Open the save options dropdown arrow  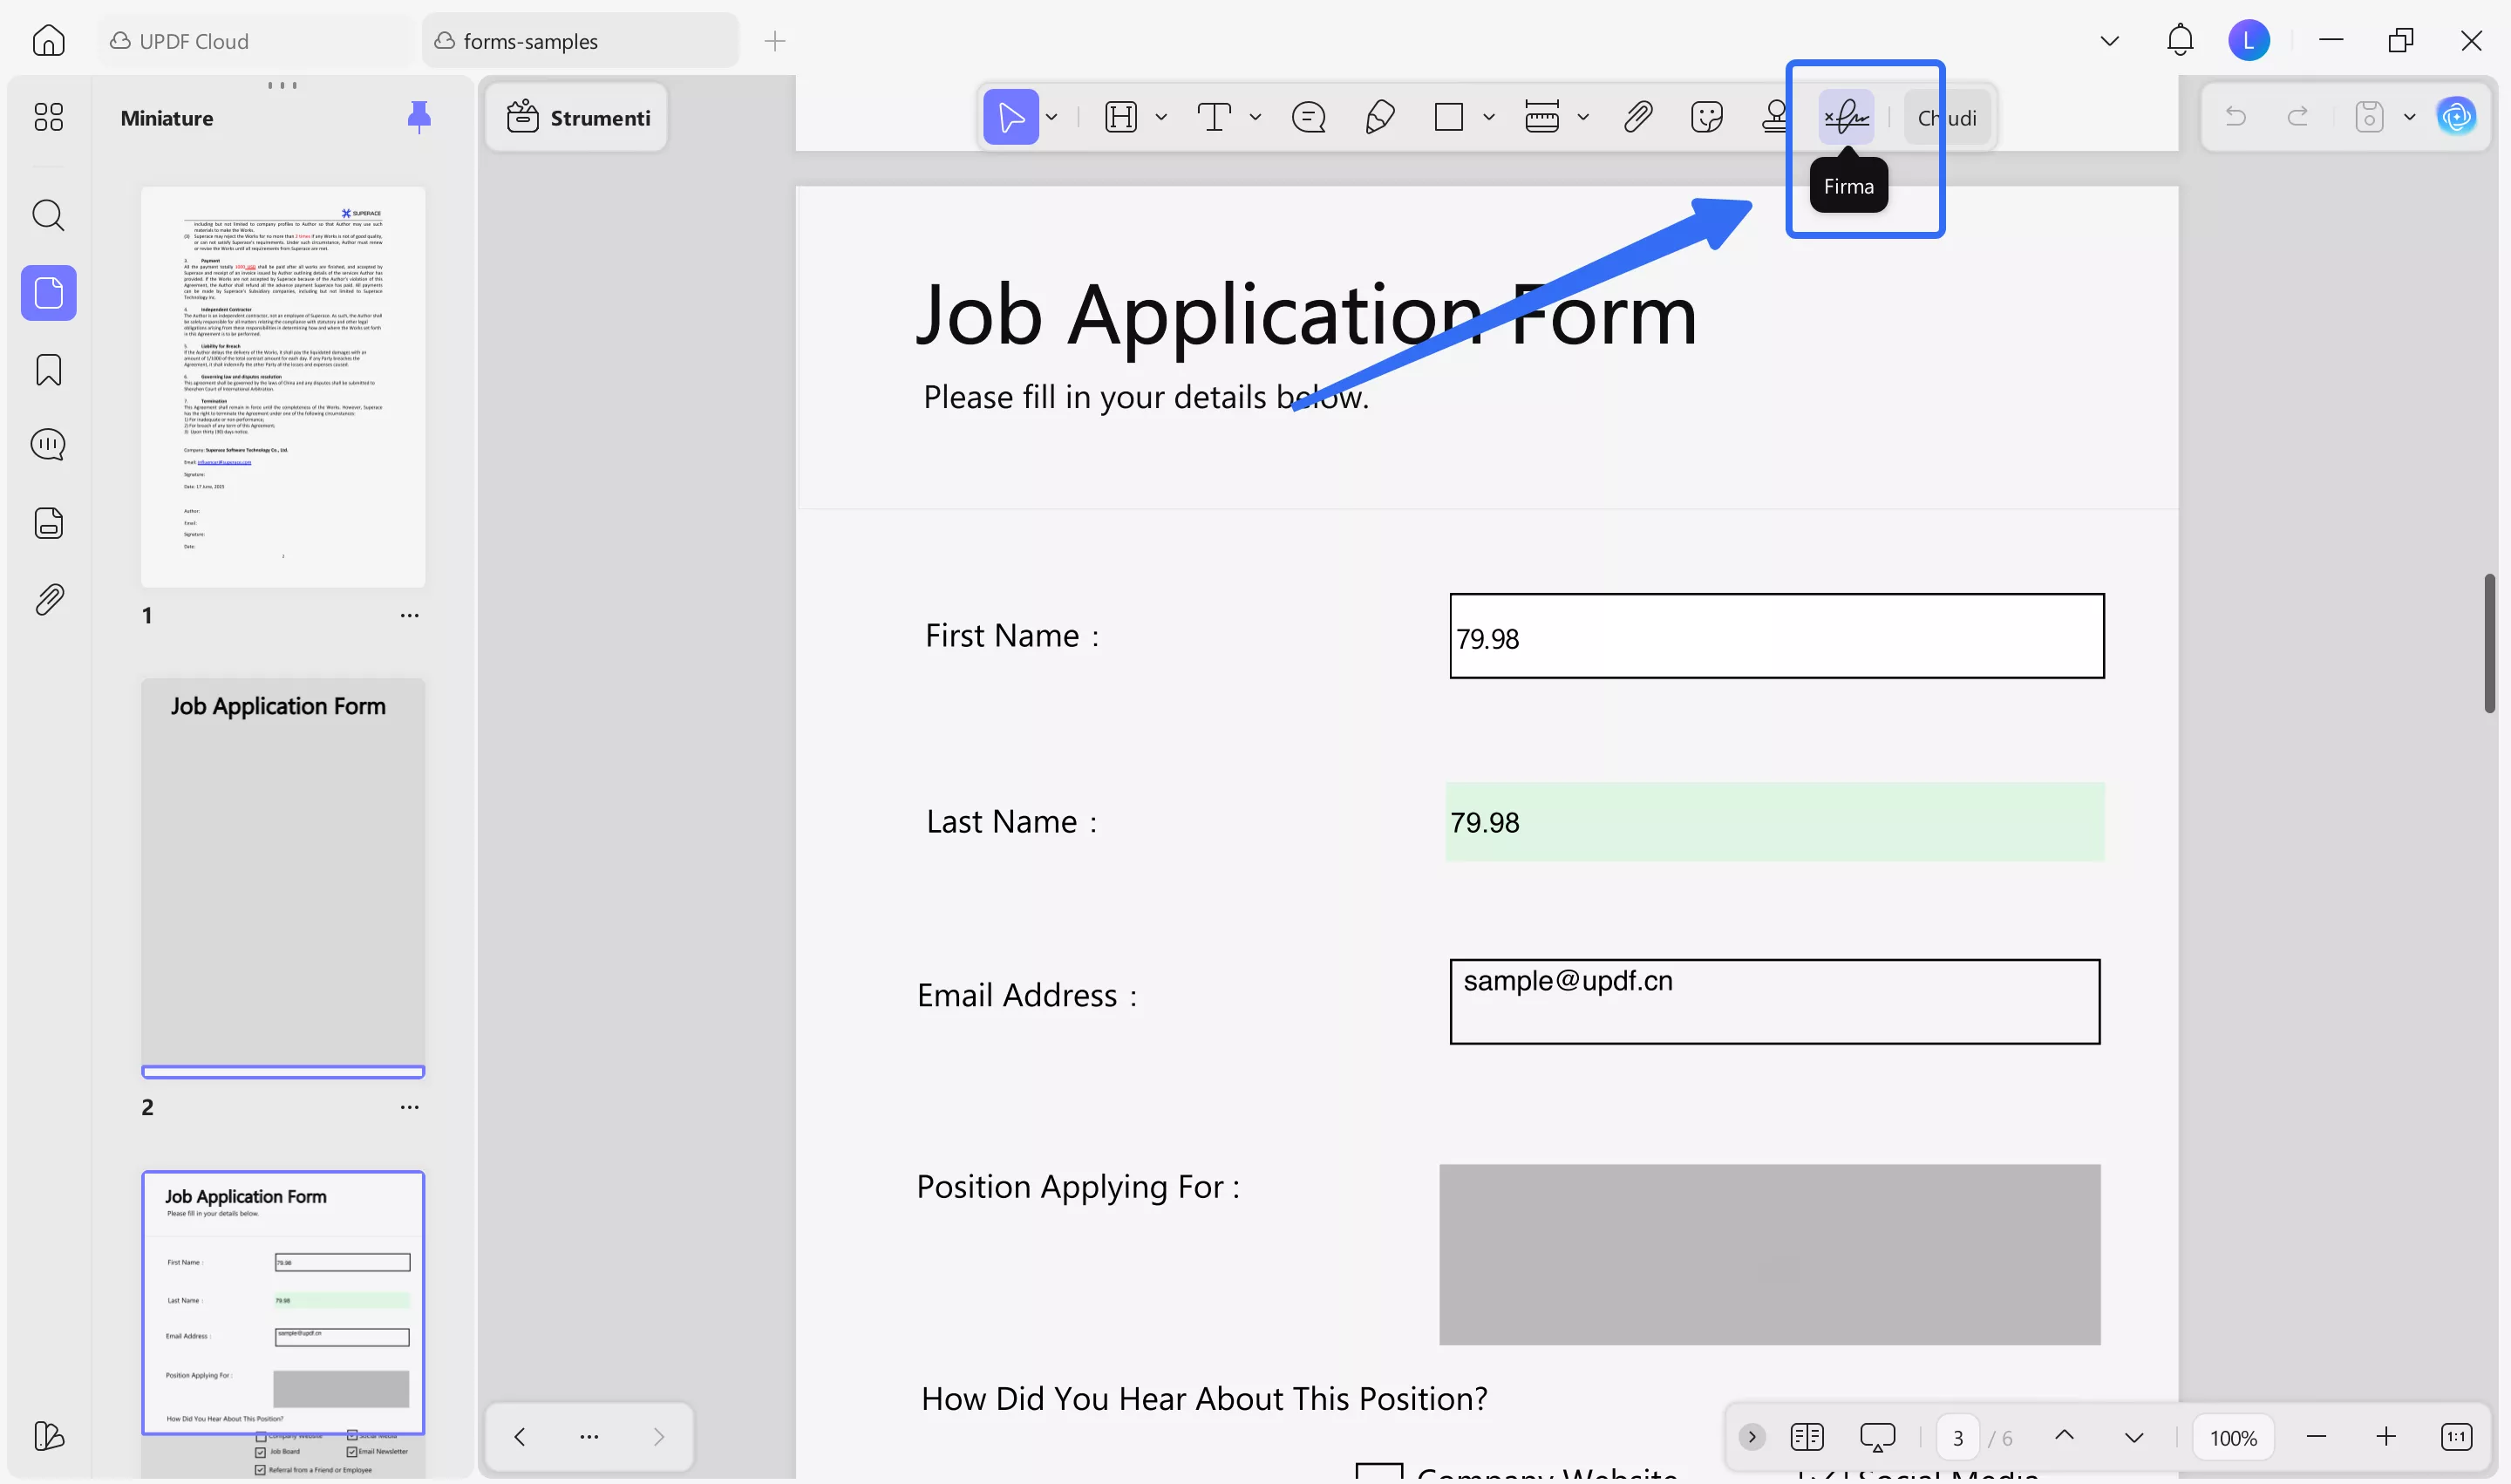2408,116
